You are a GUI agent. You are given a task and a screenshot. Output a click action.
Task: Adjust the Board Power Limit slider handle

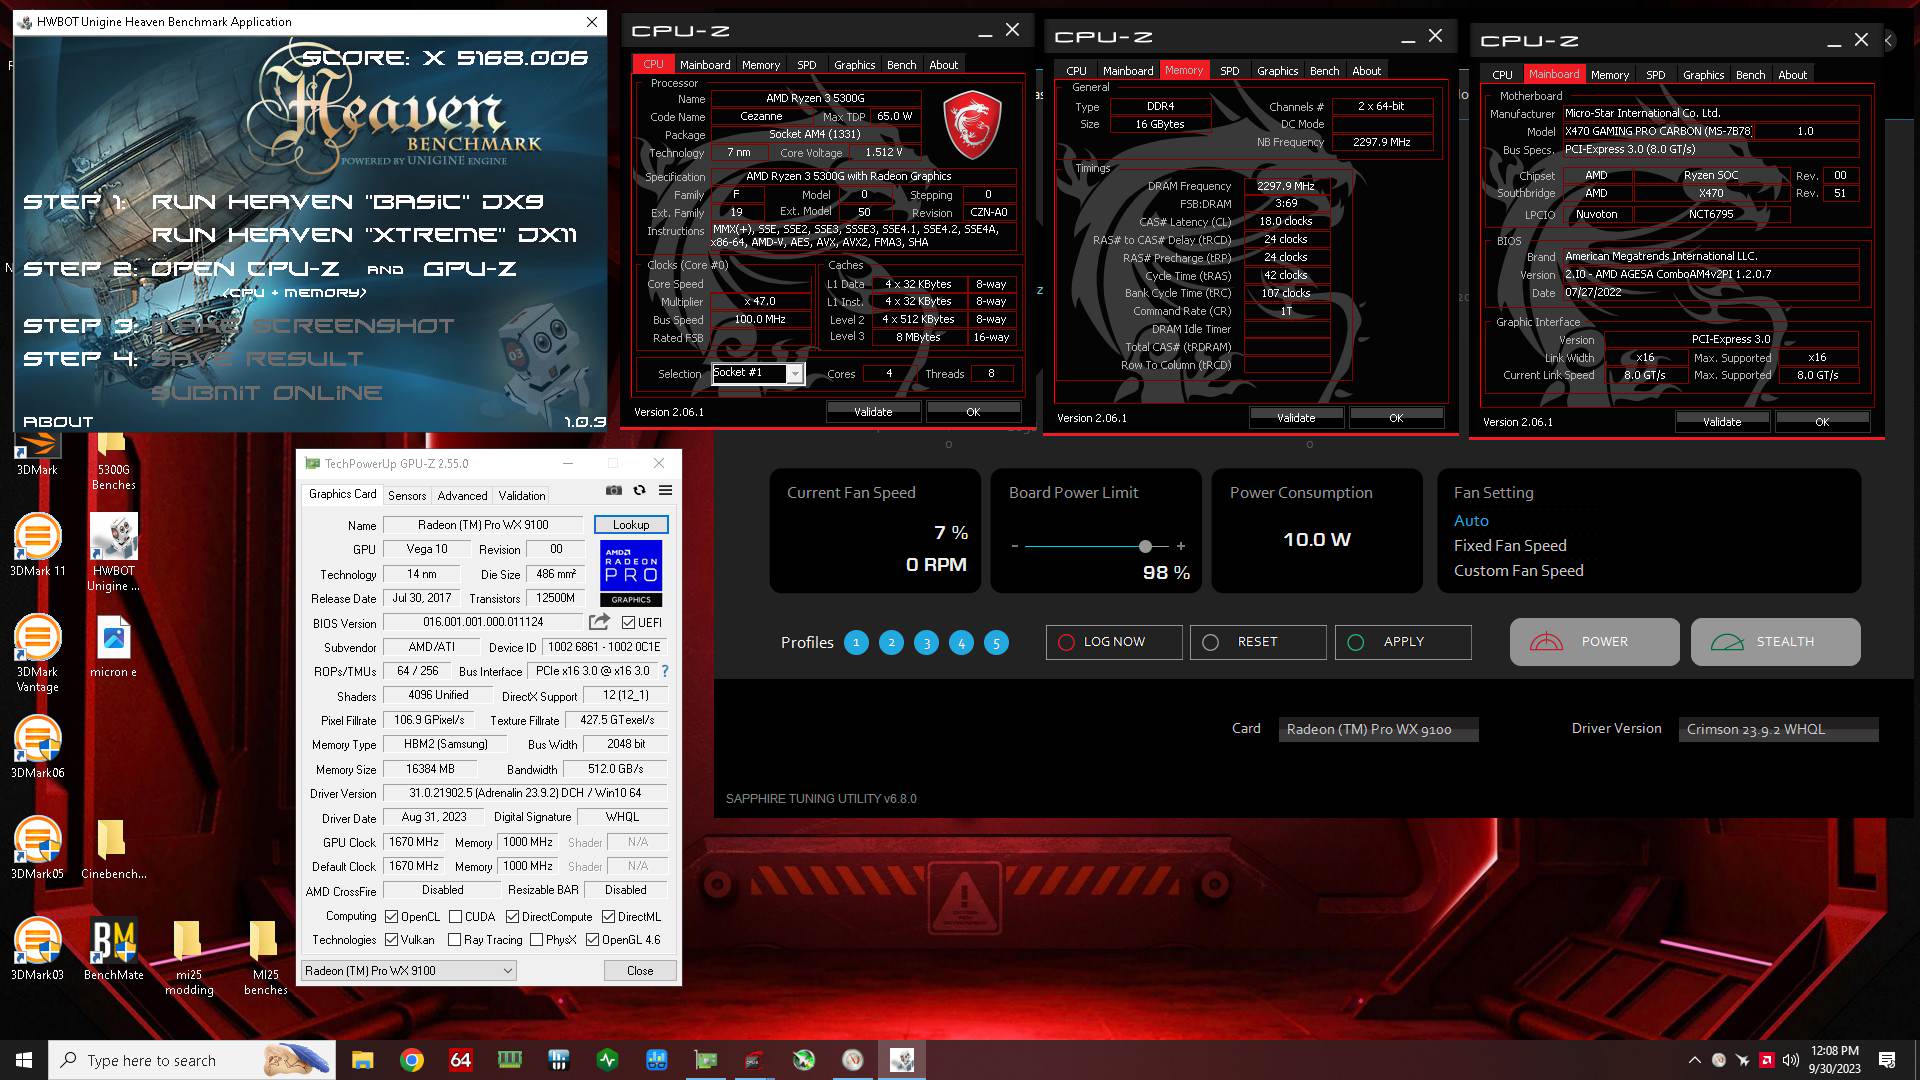pos(1146,546)
